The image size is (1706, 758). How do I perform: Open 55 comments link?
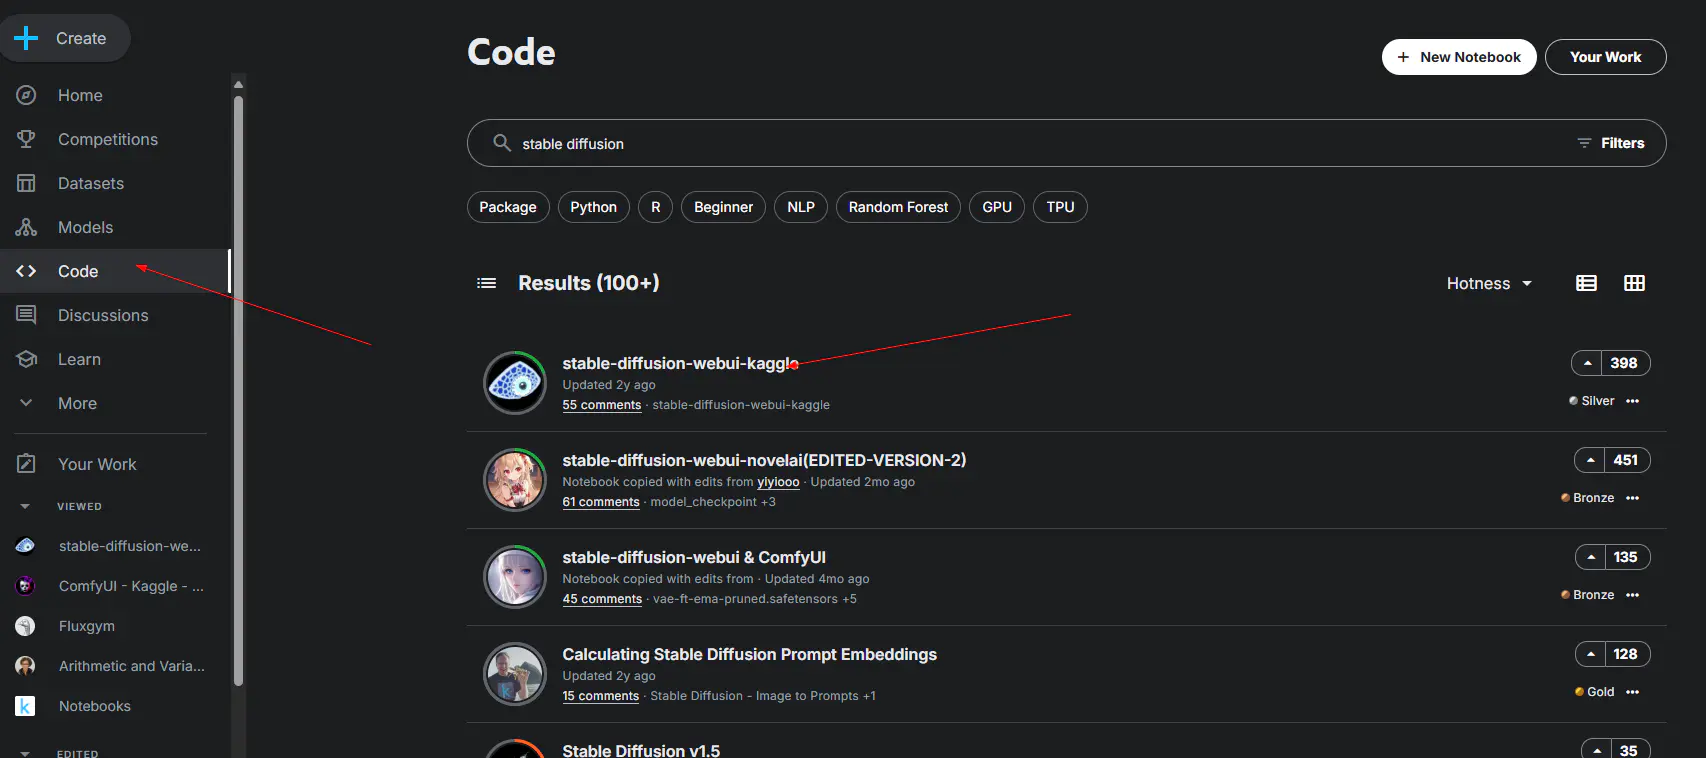coord(601,405)
